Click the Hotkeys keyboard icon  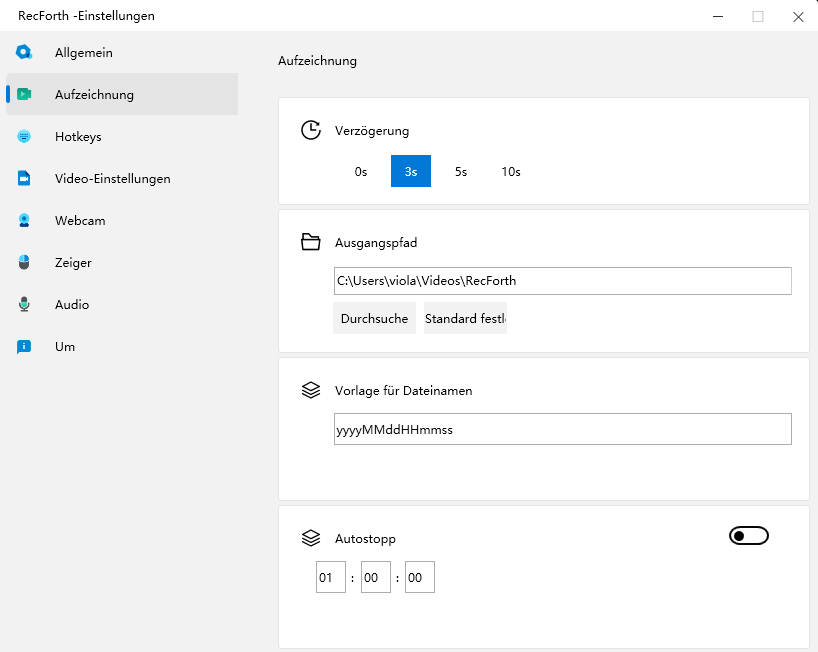[x=24, y=136]
